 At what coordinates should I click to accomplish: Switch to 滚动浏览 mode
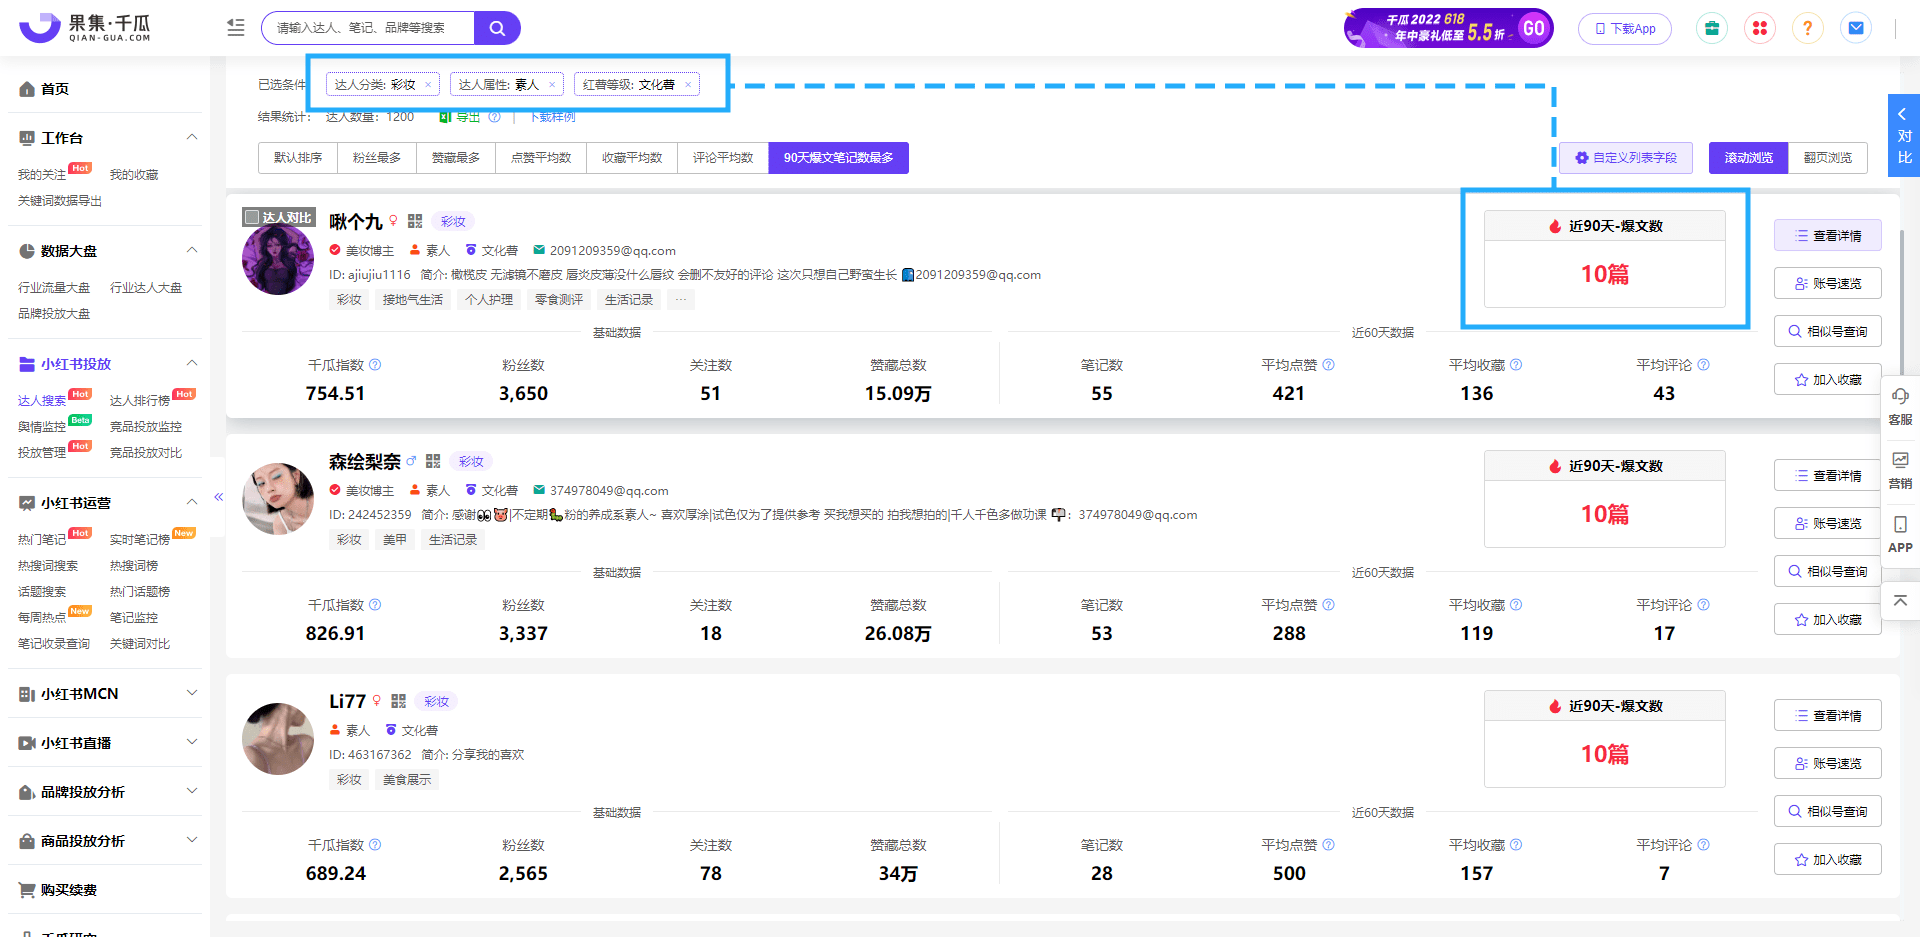click(x=1749, y=158)
